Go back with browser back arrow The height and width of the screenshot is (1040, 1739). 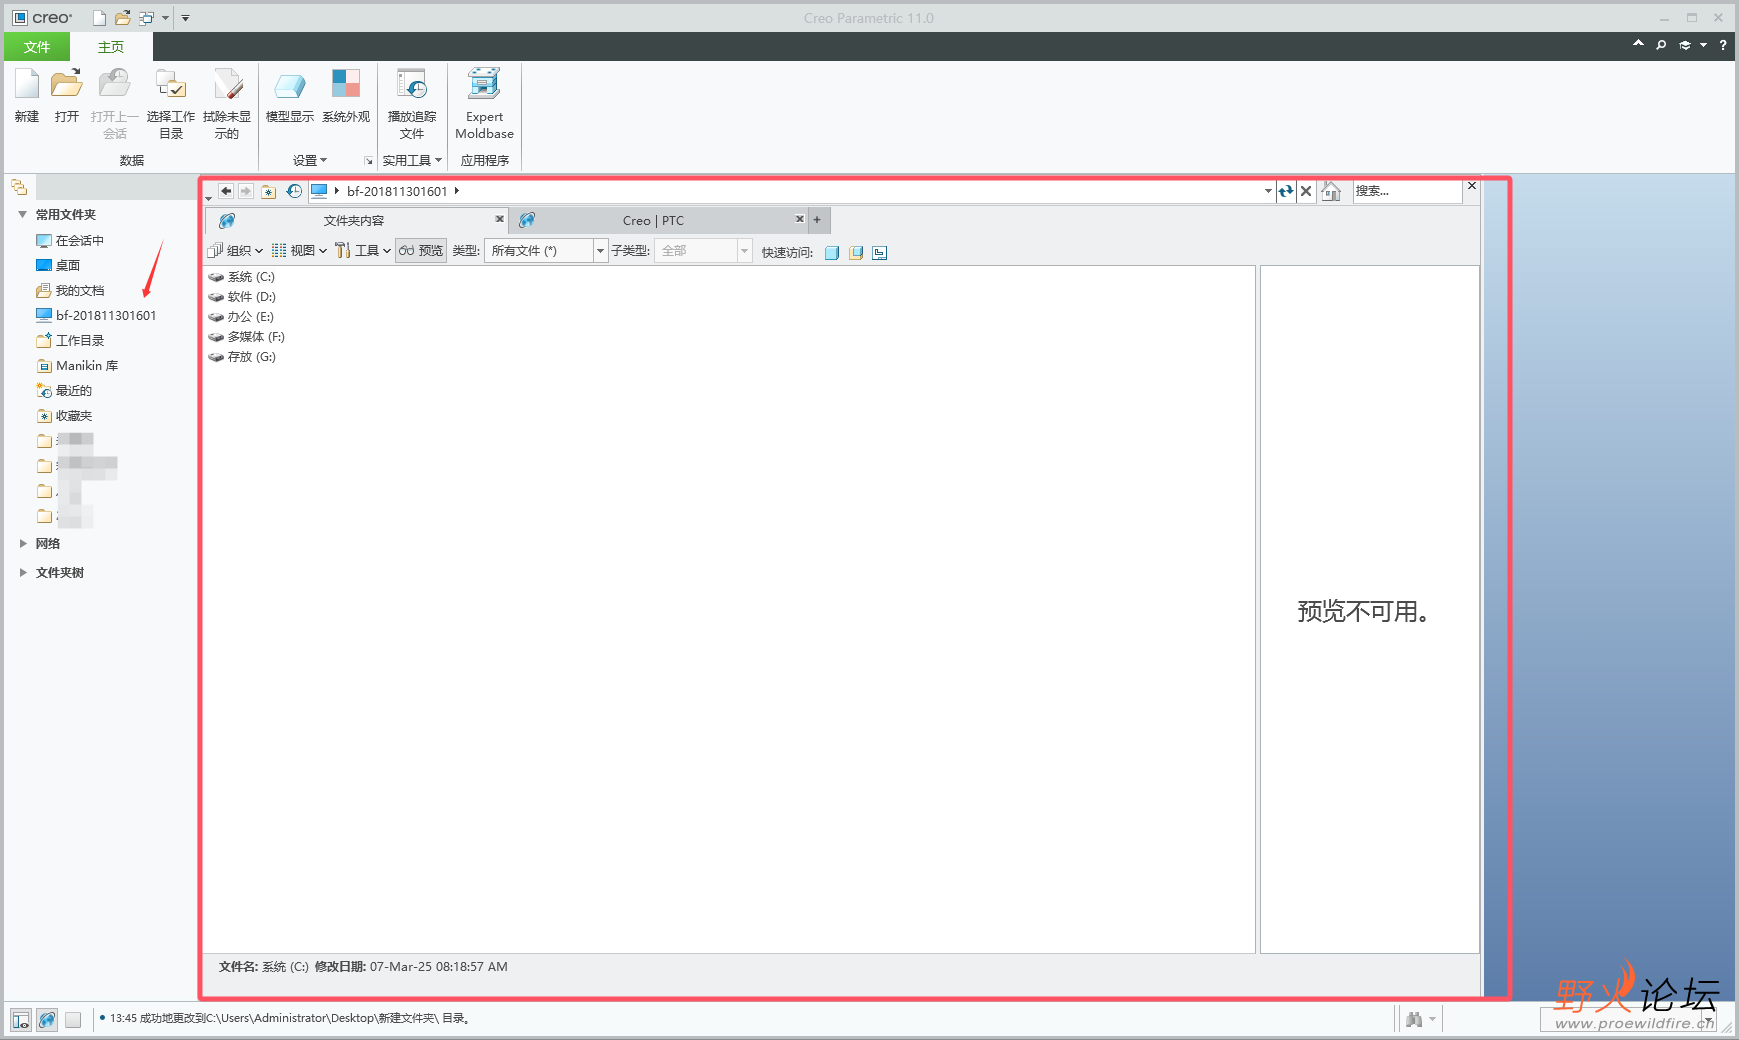point(226,191)
